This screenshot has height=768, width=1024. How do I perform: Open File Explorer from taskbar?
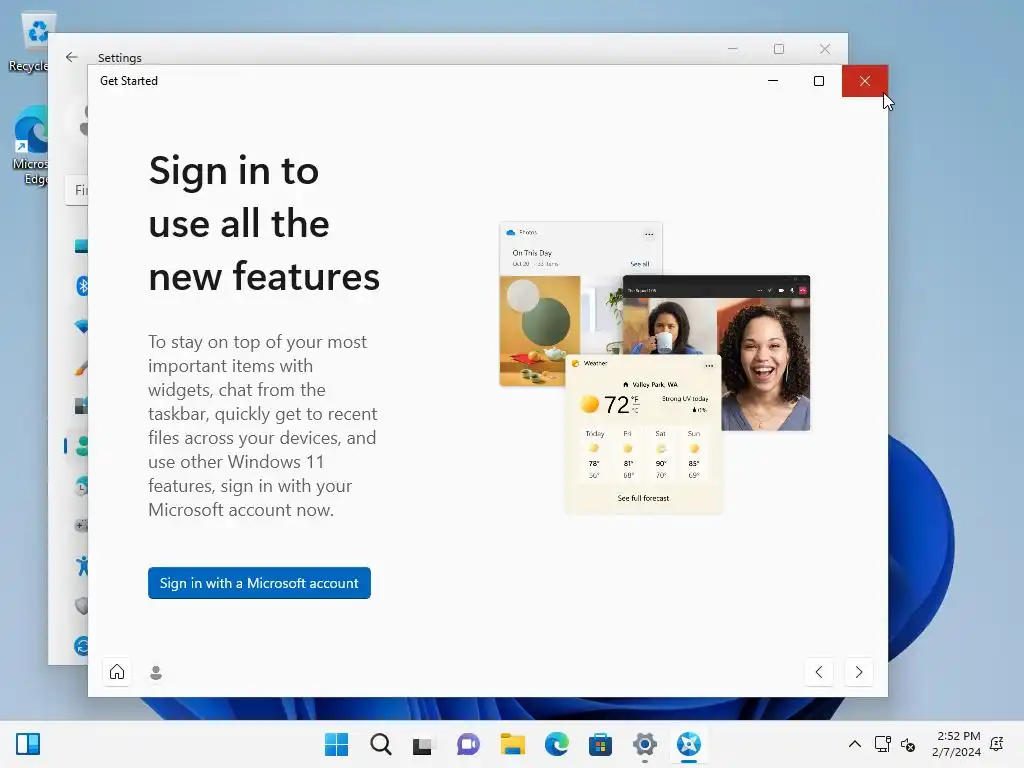[513, 744]
